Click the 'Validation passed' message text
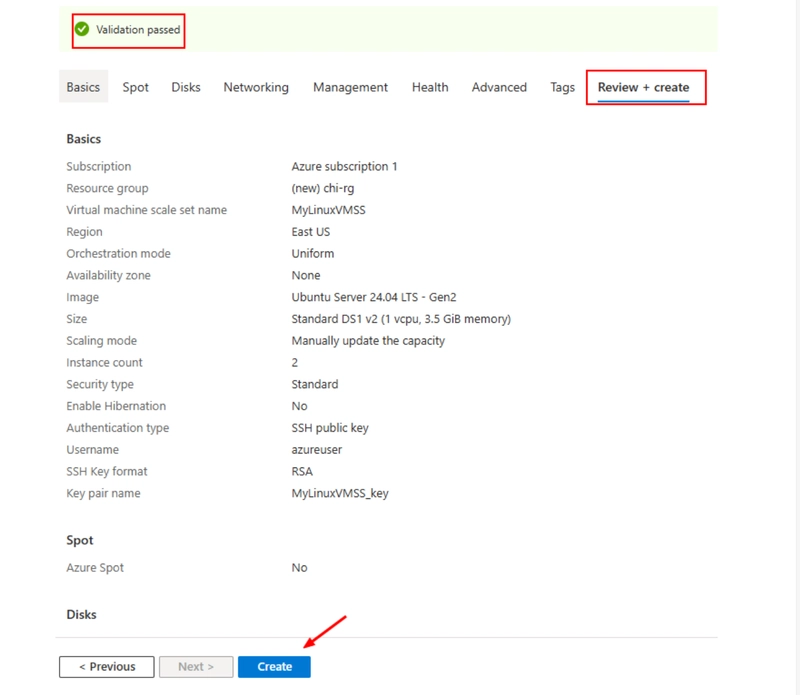The image size is (800, 695). pyautogui.click(x=138, y=30)
